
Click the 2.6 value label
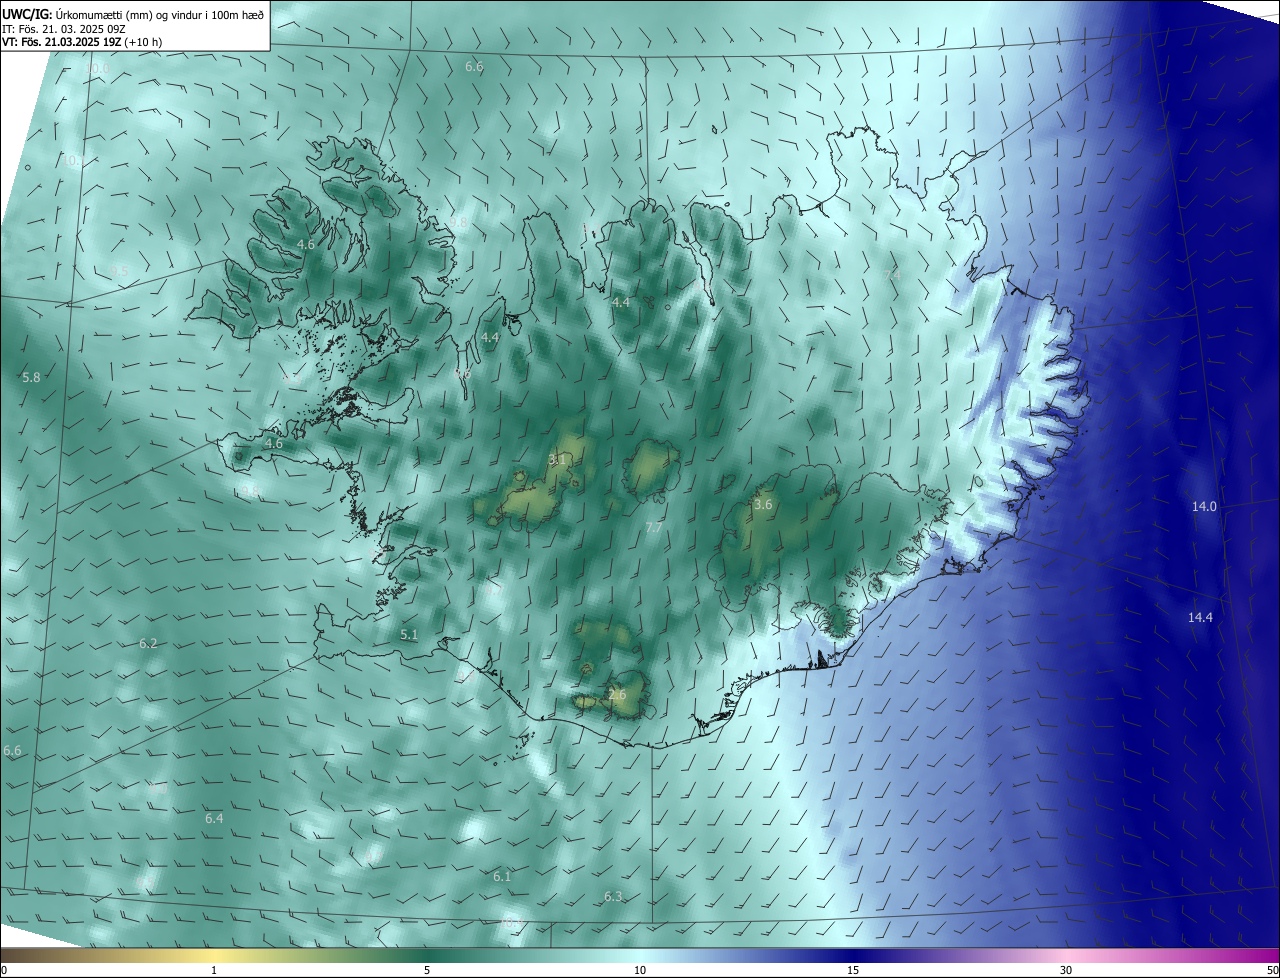(x=617, y=695)
